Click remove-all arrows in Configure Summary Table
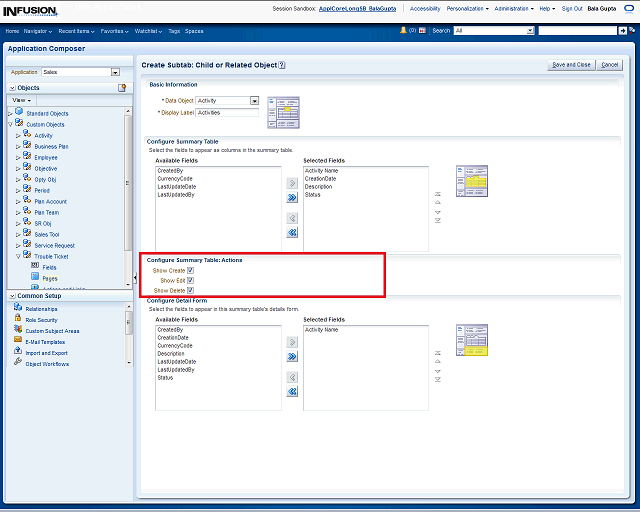The height and width of the screenshot is (512, 640). (x=292, y=232)
